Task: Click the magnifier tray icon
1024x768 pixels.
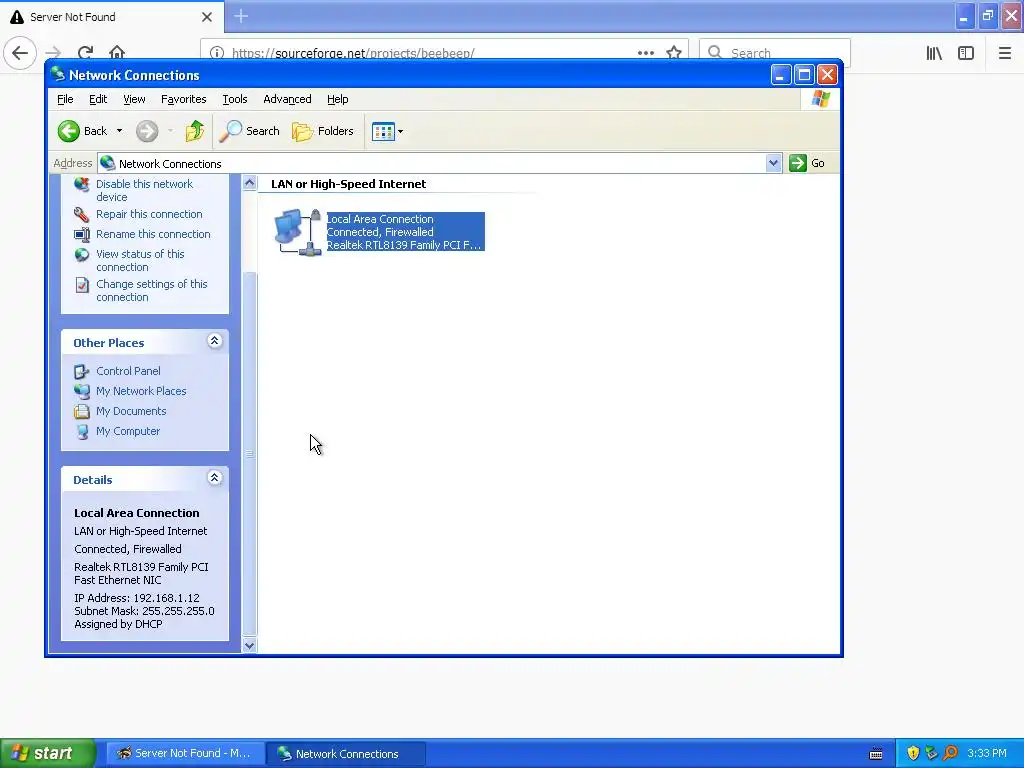Action: (950, 753)
